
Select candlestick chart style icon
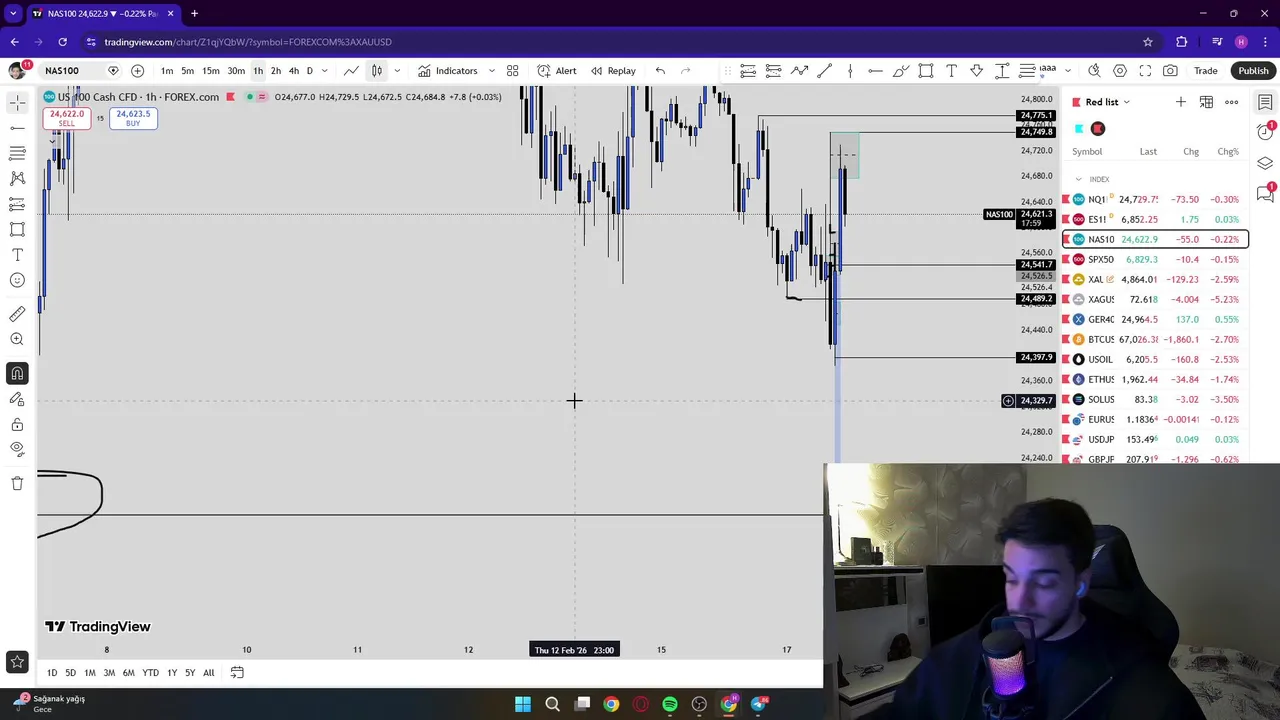[377, 71]
